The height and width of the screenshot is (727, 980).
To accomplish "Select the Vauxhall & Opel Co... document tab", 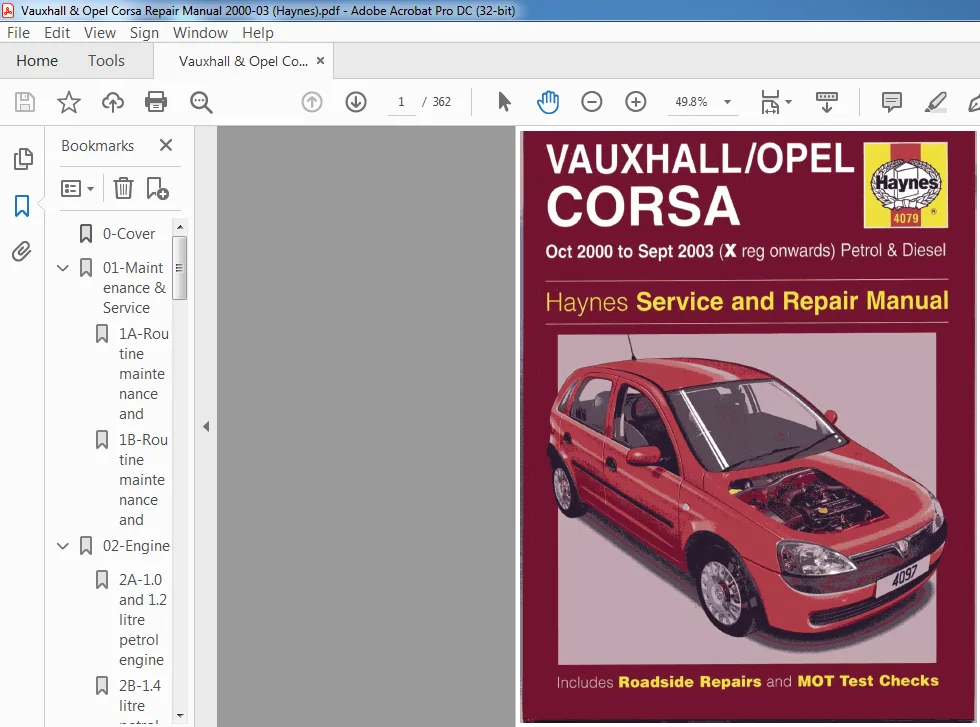I will pos(243,61).
